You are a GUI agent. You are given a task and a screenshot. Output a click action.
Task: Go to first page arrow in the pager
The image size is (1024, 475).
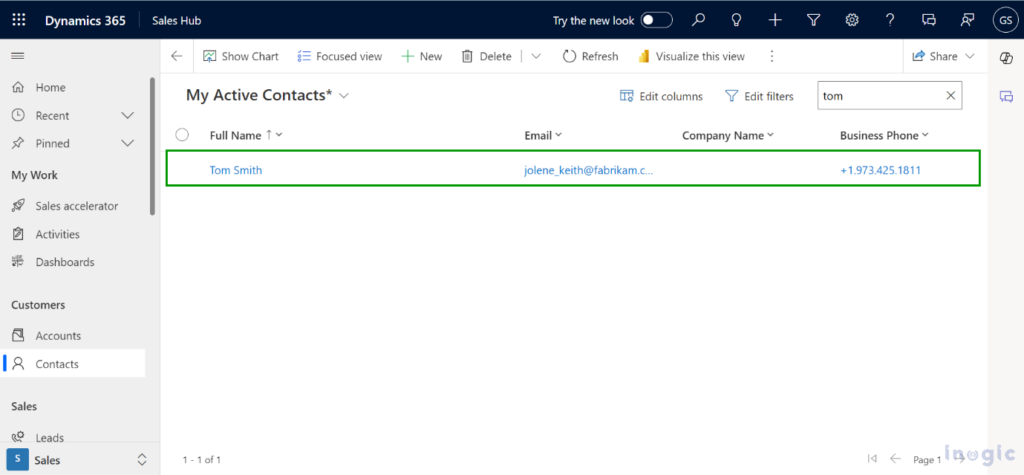(871, 459)
